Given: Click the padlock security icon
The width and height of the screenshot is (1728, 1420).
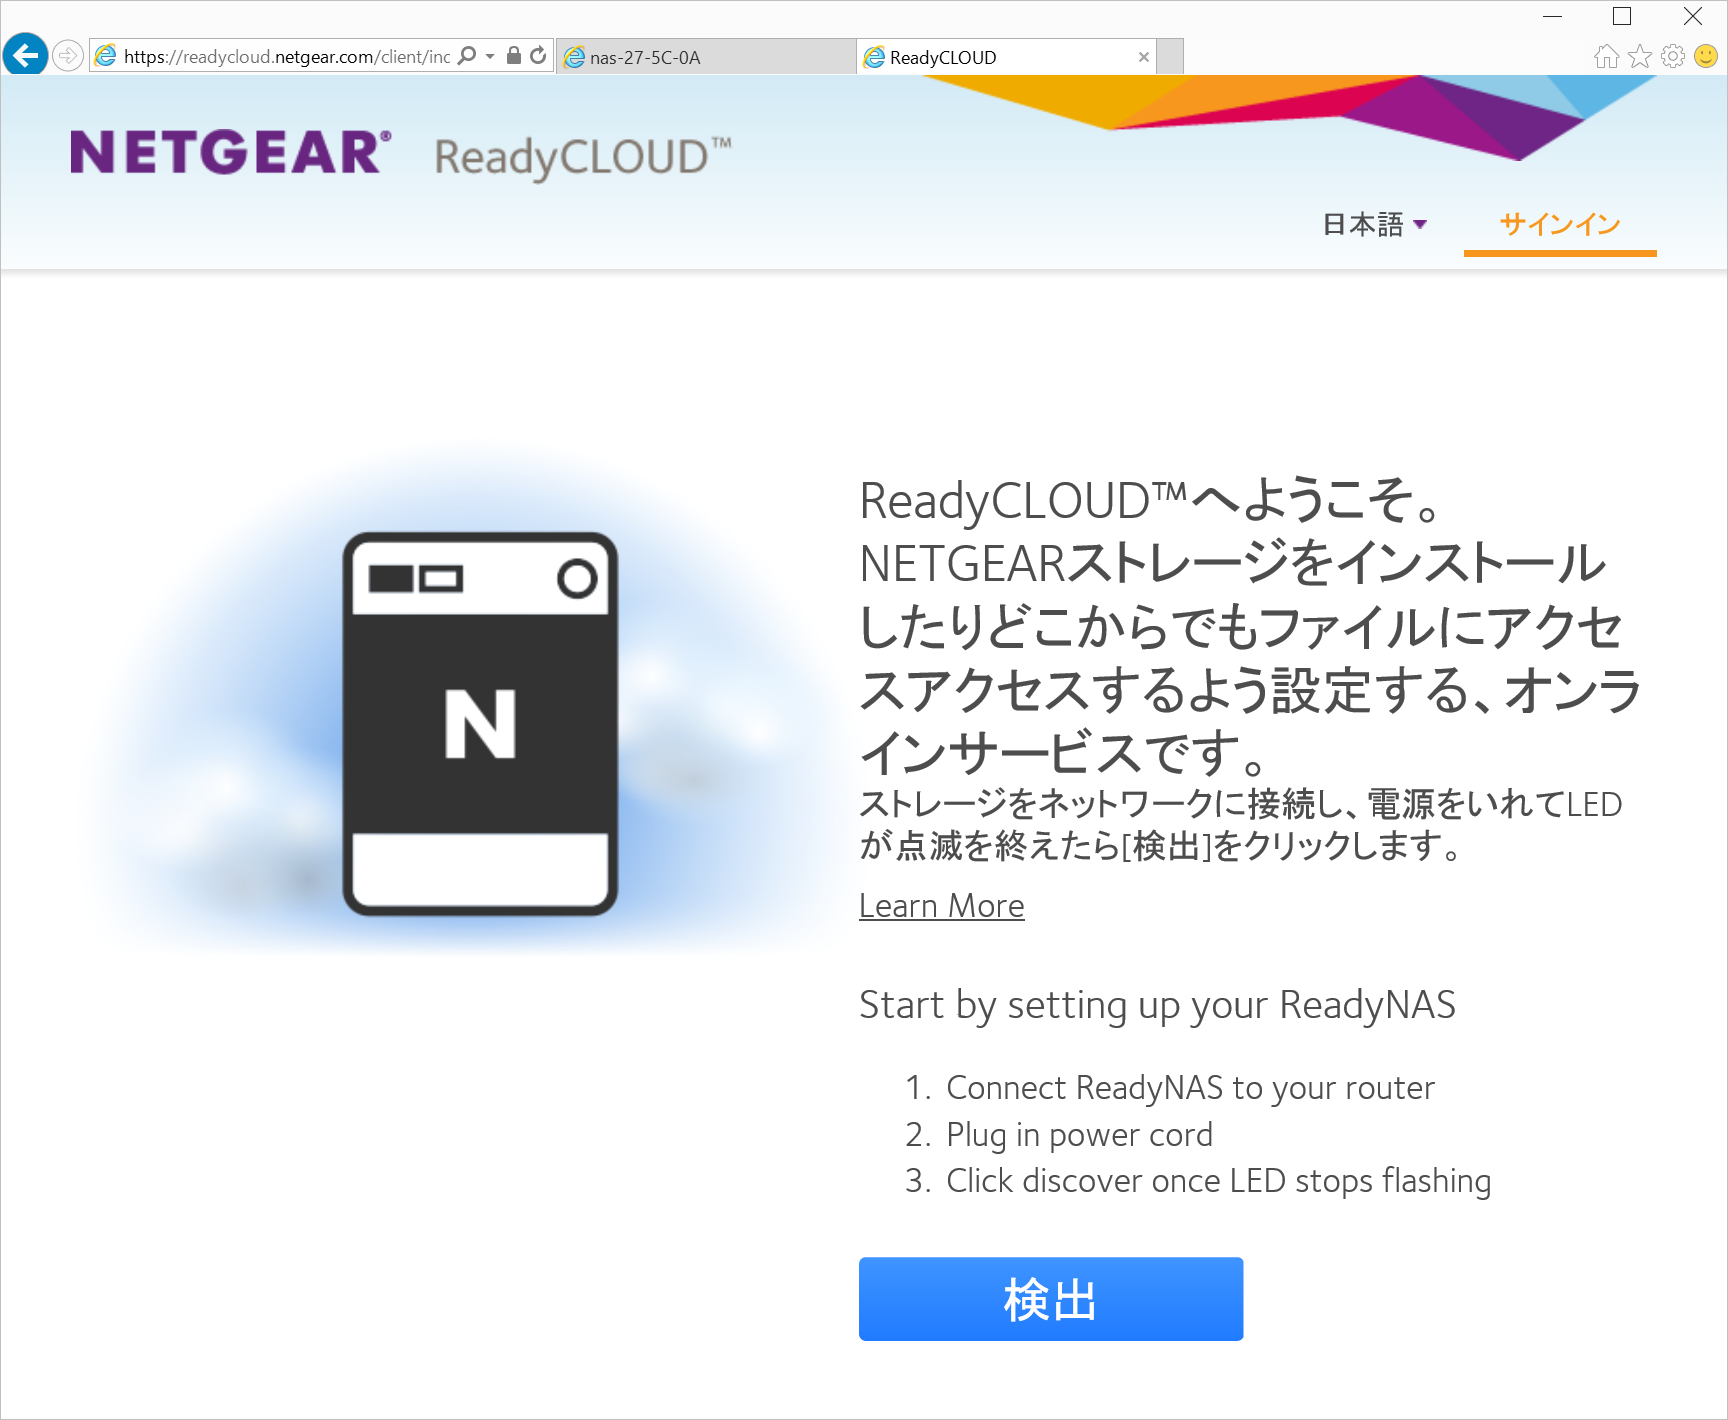Looking at the screenshot, I should tap(513, 56).
